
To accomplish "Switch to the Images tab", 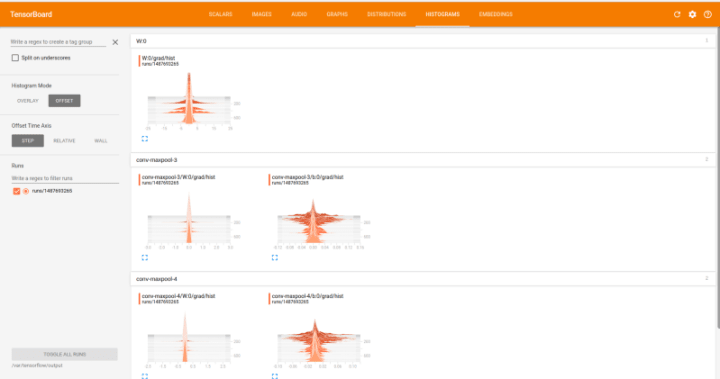I will (262, 14).
